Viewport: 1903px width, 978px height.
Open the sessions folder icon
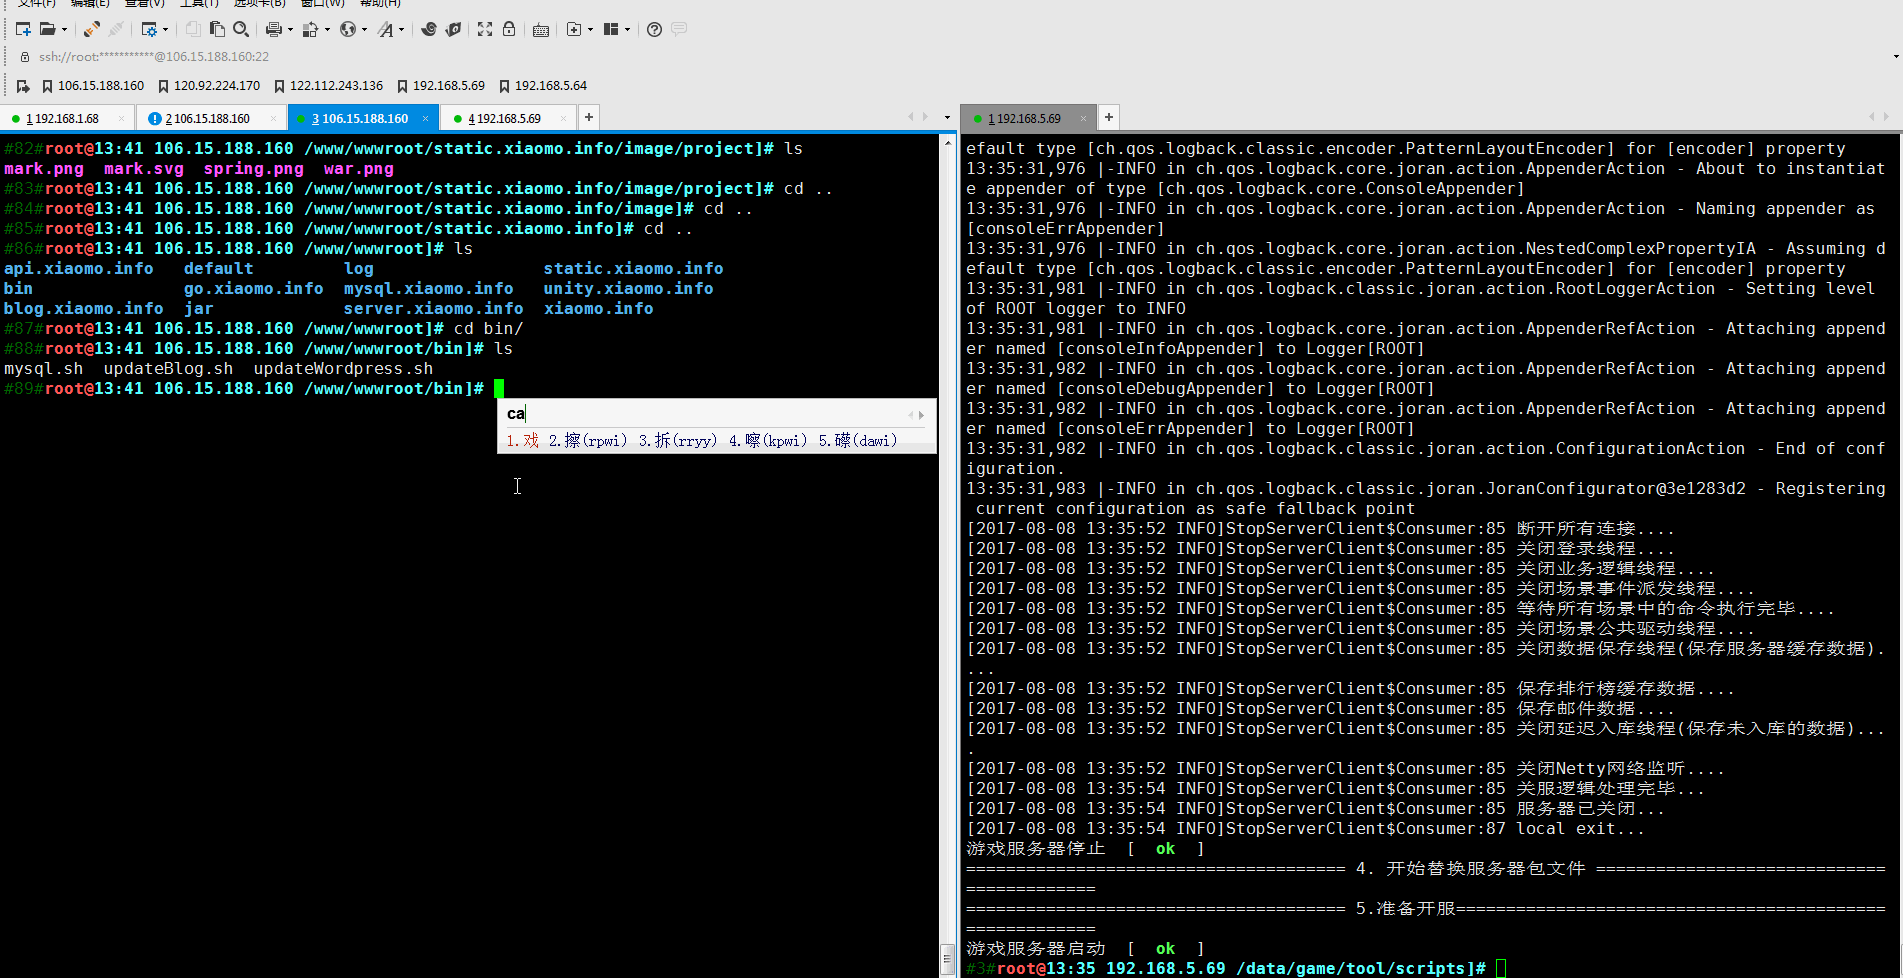(47, 29)
